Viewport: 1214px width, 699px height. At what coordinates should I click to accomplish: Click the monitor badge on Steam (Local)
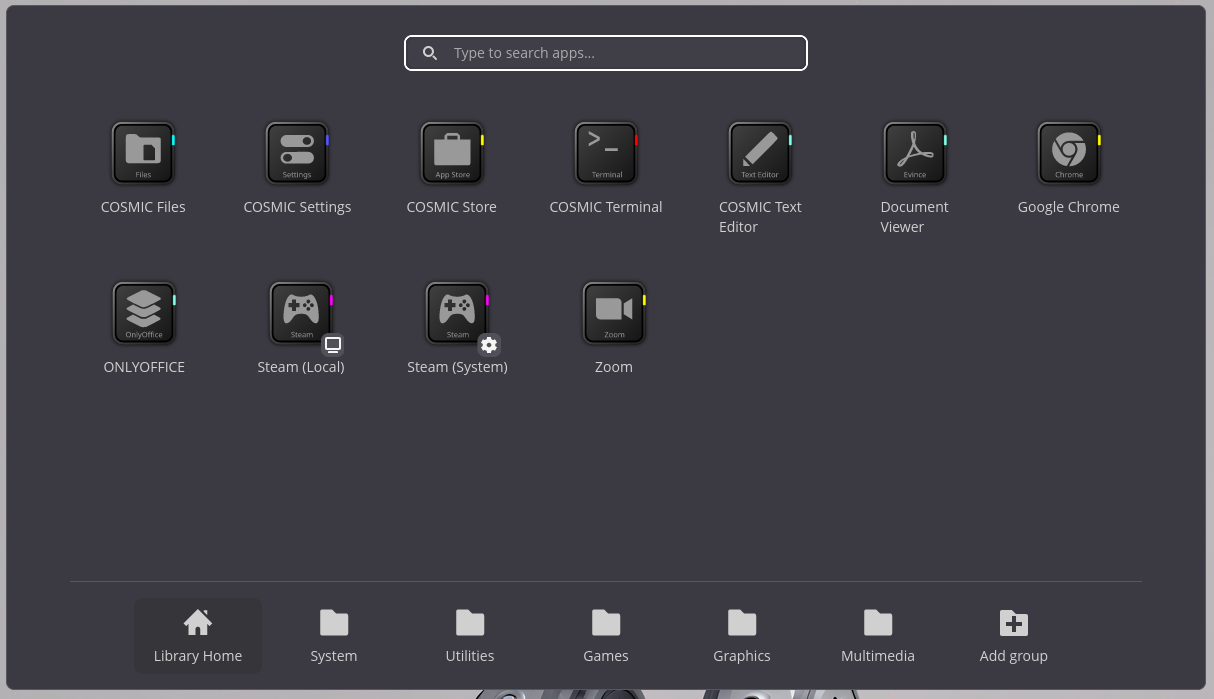(x=333, y=344)
